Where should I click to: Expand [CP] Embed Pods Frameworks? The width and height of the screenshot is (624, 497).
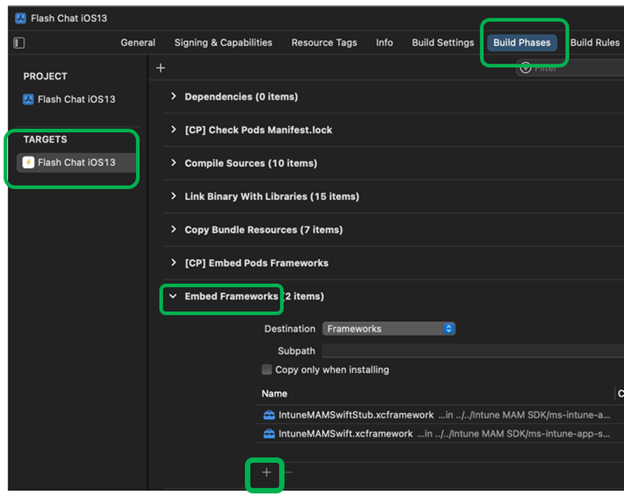tap(173, 263)
